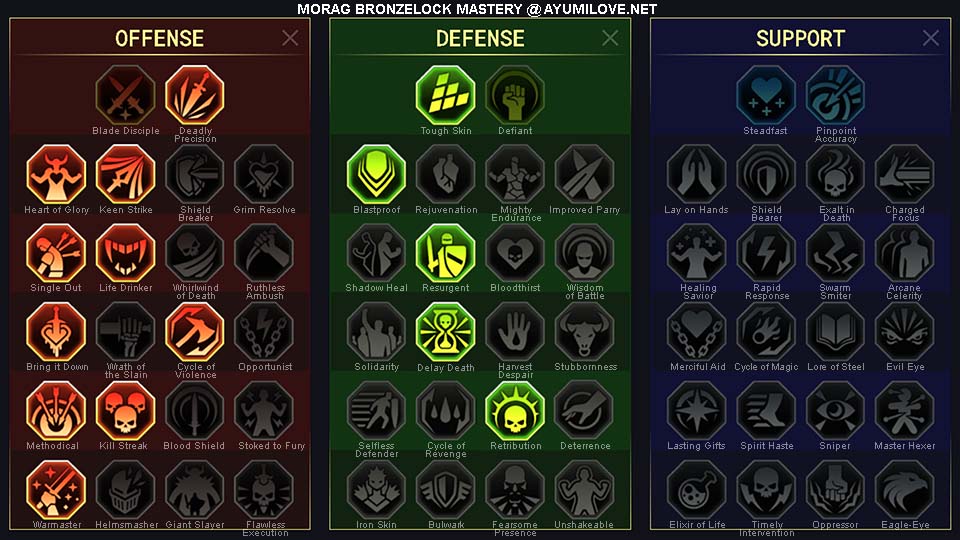Select the Tough Skin mastery icon
This screenshot has height=540, width=960.
click(445, 96)
